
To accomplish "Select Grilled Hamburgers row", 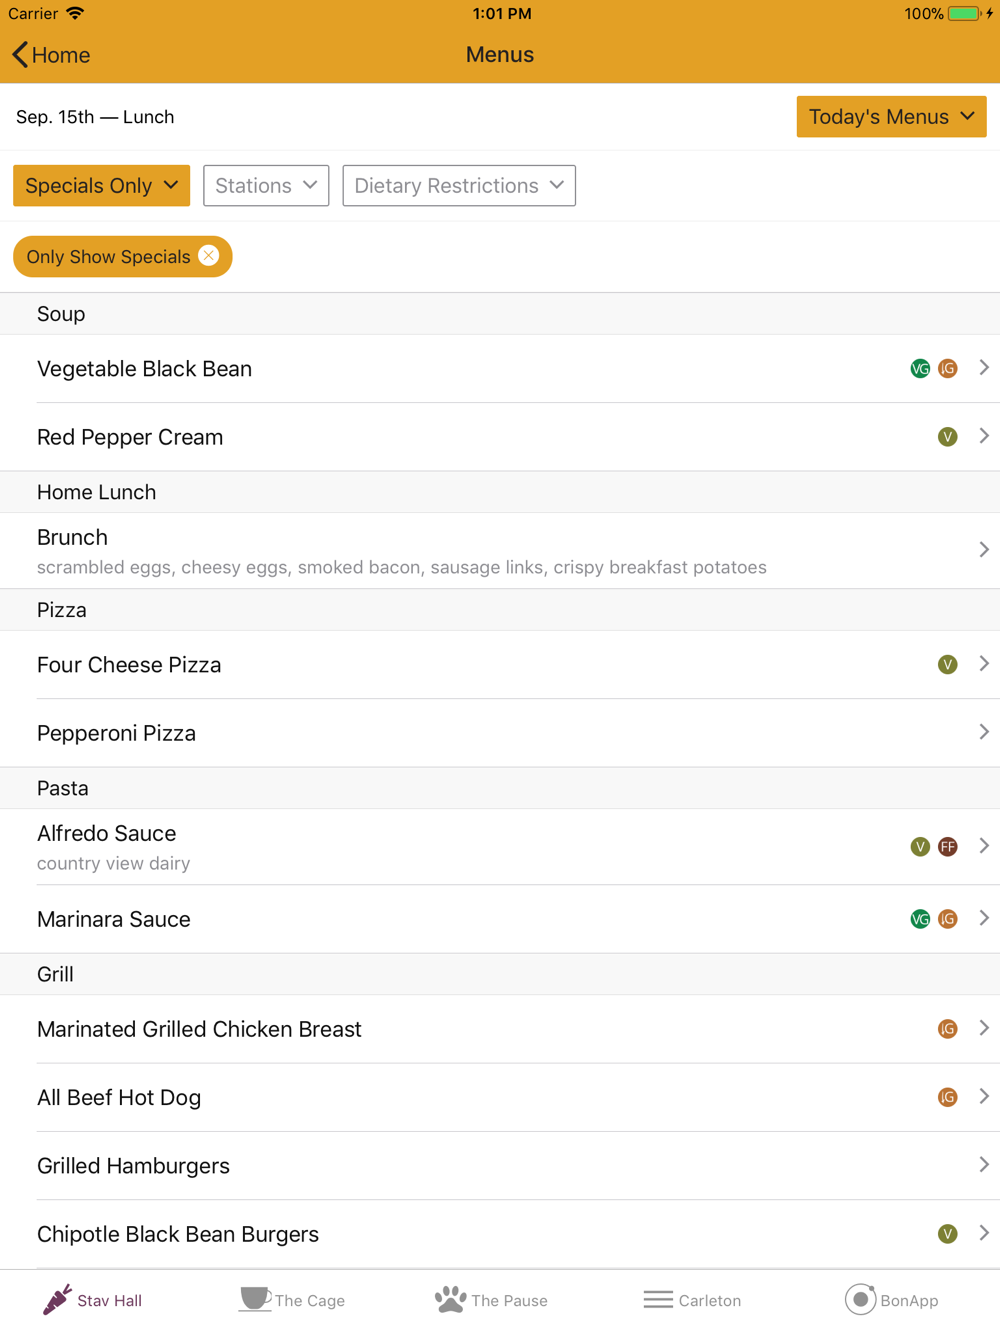I will 500,1166.
